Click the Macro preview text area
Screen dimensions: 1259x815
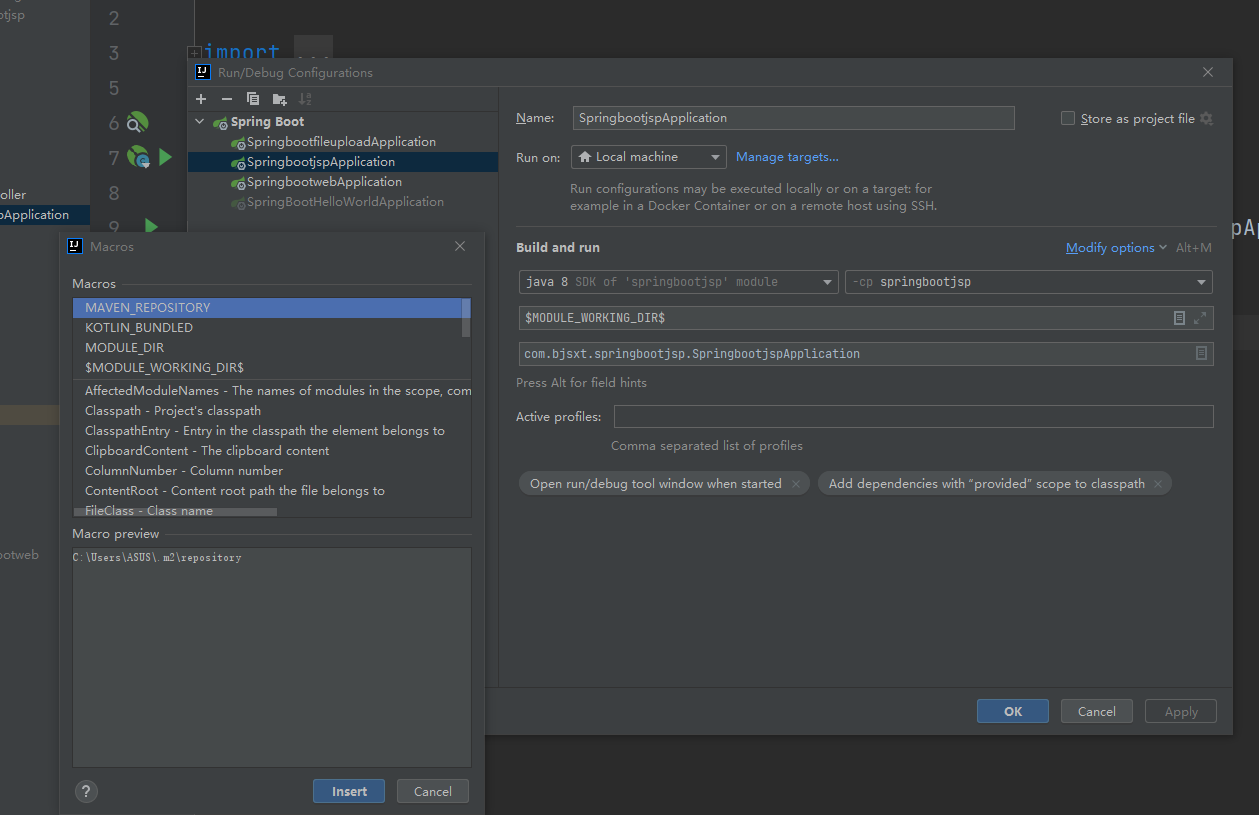(272, 657)
